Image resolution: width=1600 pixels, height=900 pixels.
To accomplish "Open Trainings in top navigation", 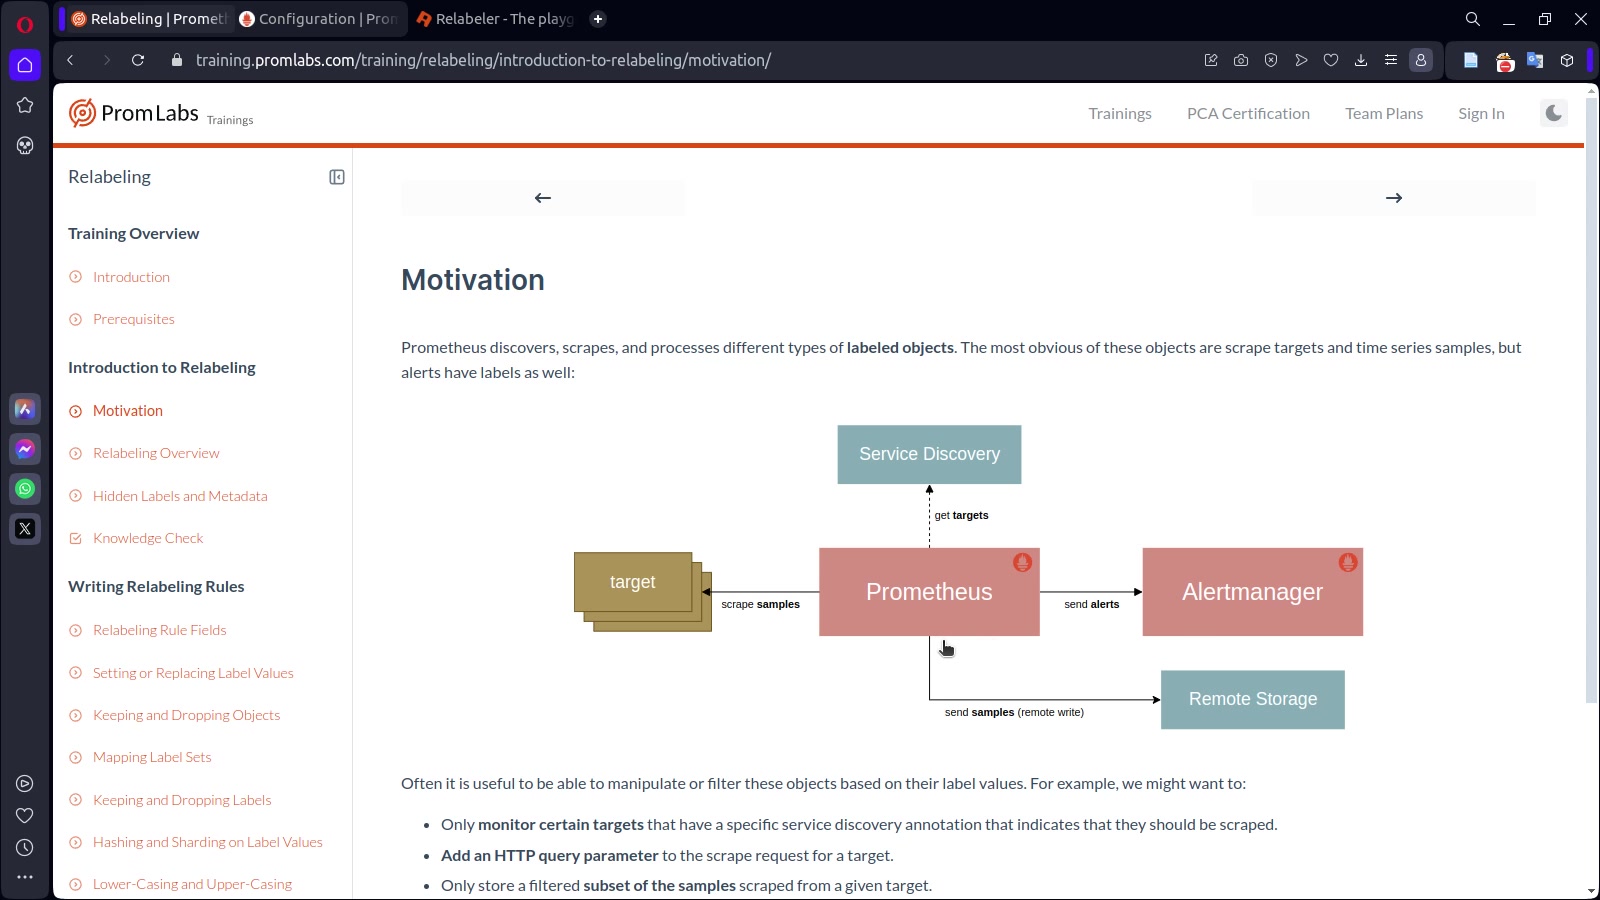I will pyautogui.click(x=1120, y=114).
